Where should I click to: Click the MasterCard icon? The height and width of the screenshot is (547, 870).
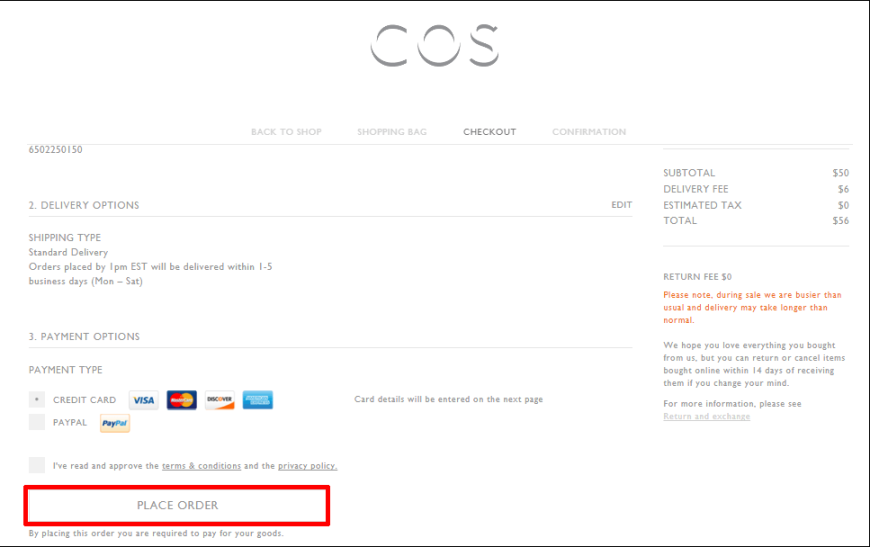181,400
